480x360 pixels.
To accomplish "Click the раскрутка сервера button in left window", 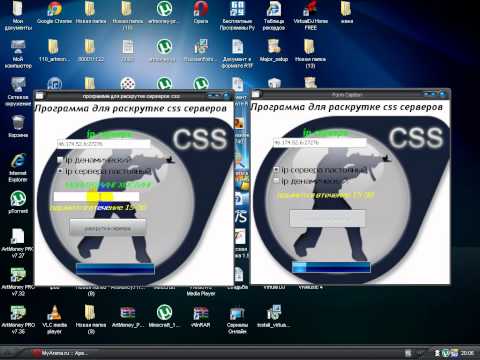I will [107, 228].
